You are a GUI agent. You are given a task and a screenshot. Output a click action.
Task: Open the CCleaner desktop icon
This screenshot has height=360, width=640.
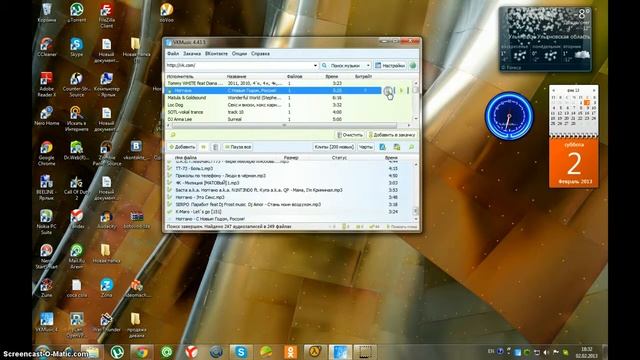tap(47, 47)
